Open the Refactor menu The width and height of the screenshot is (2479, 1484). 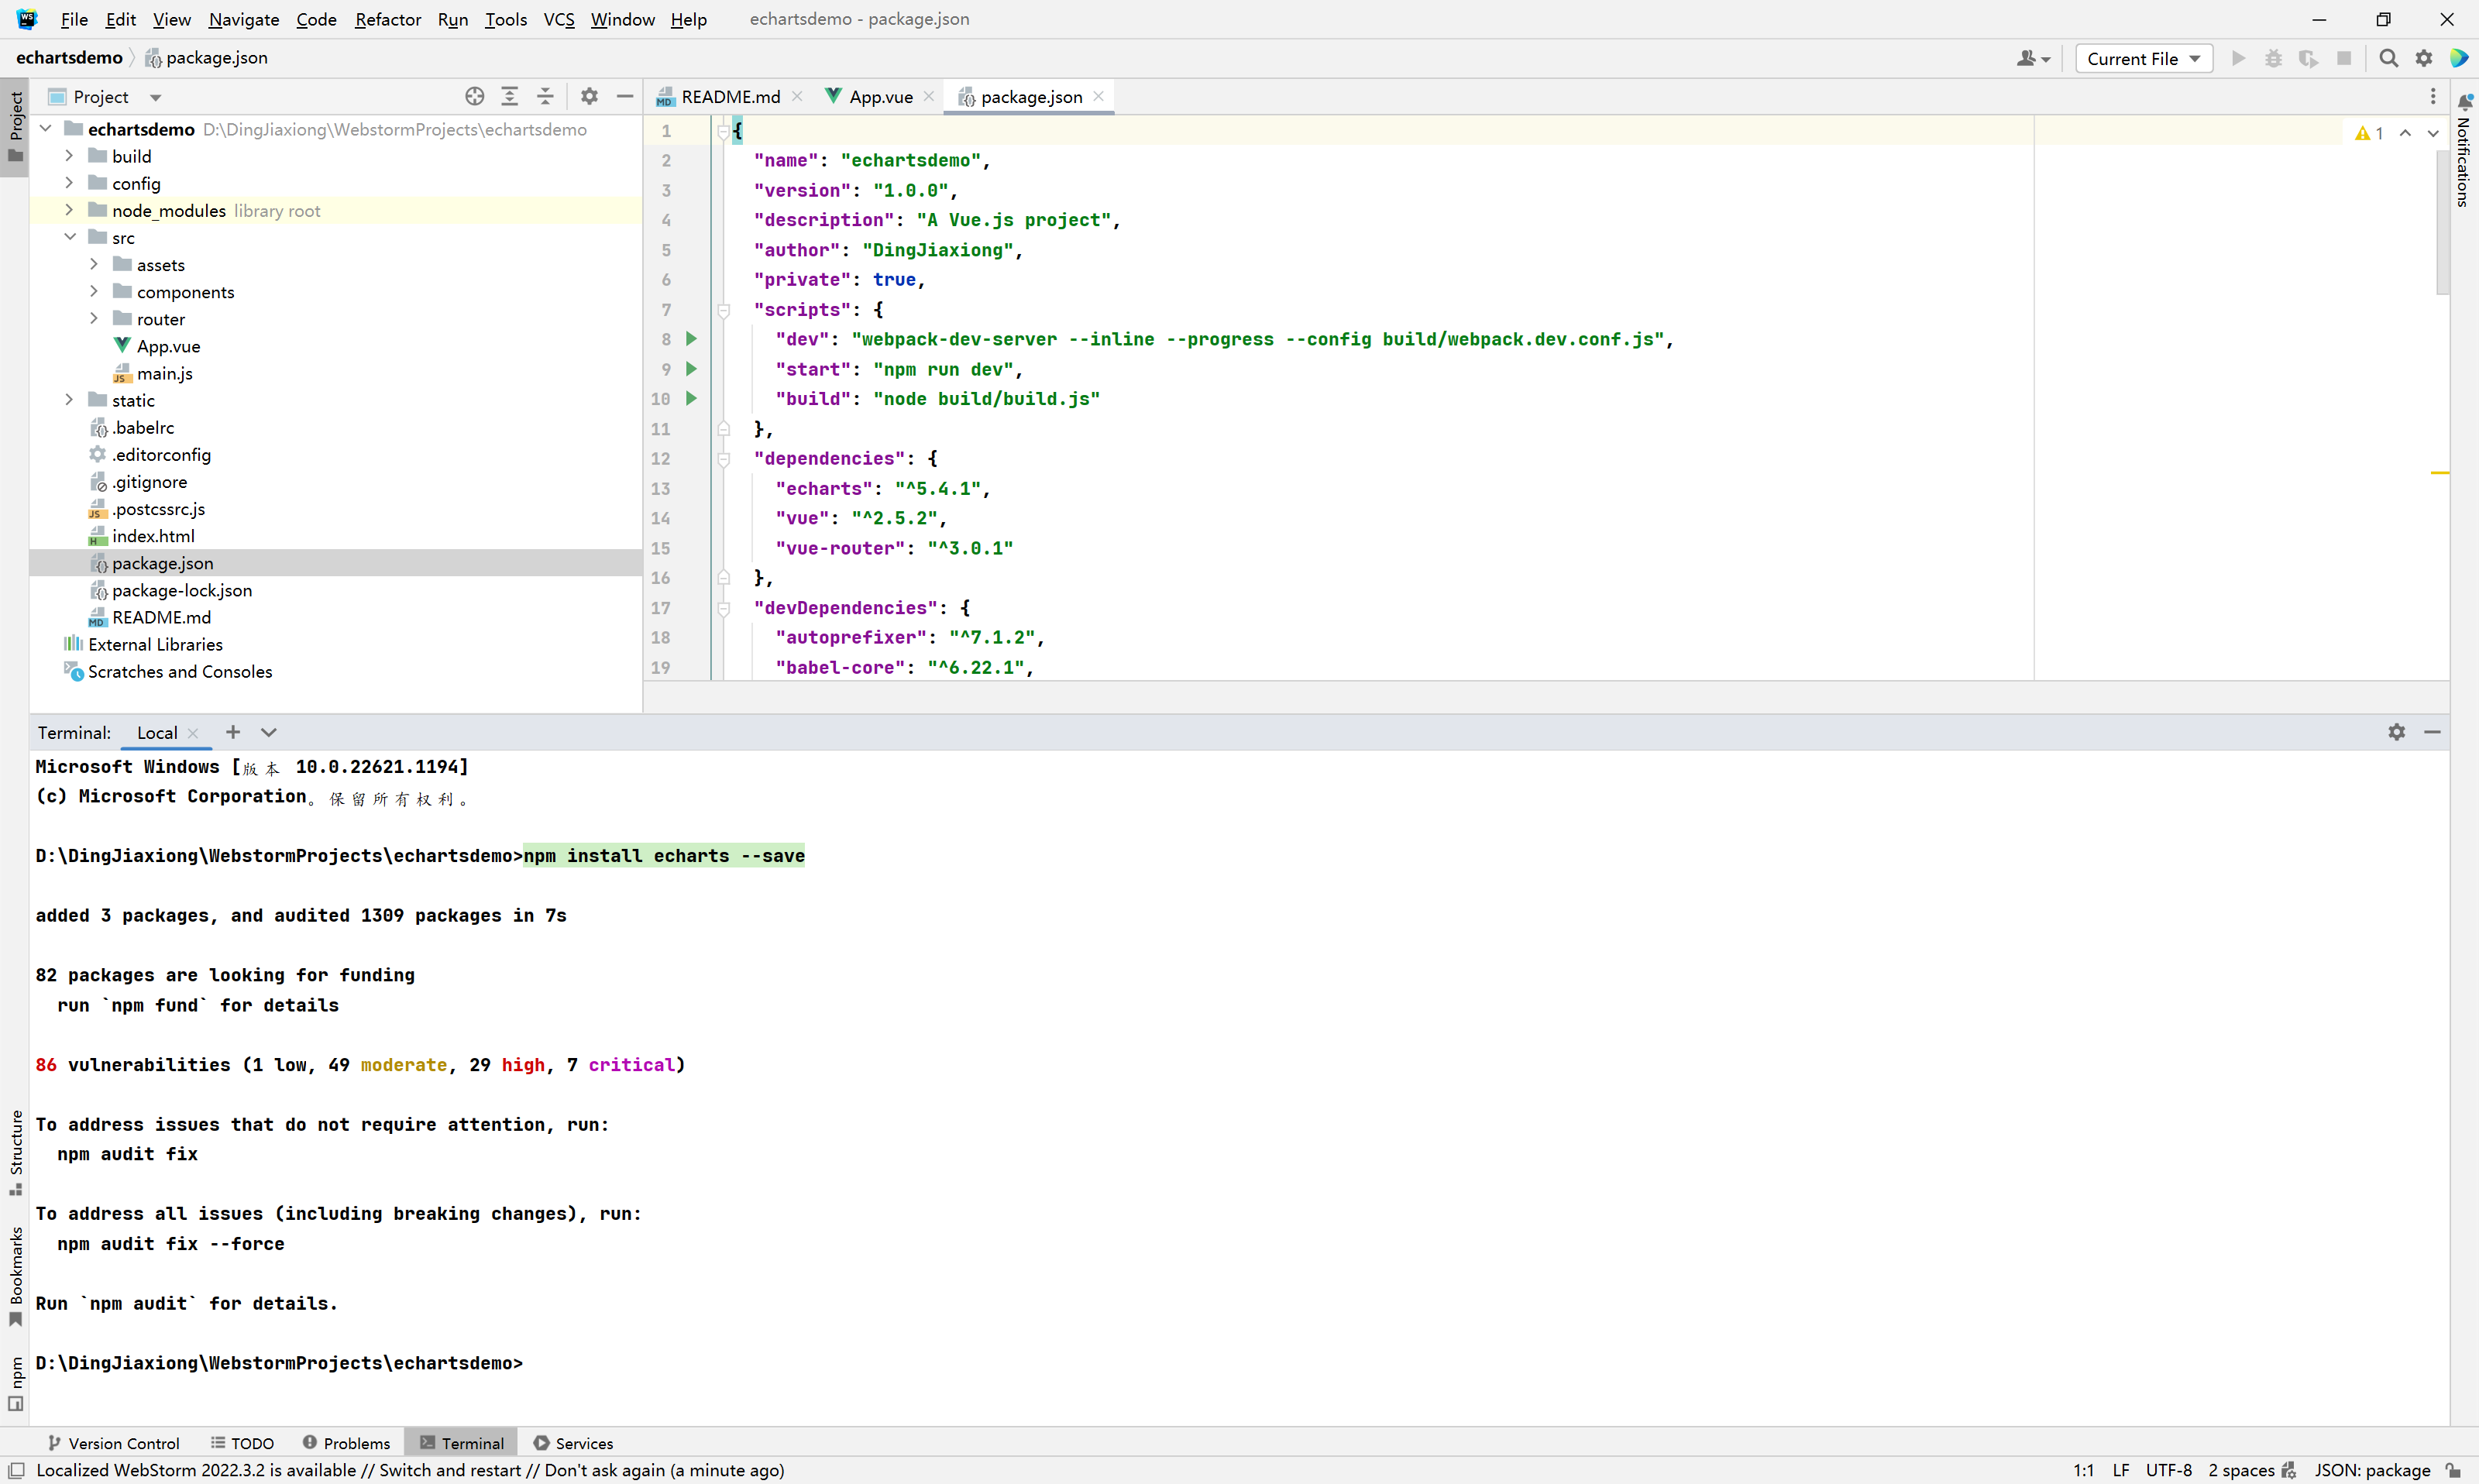[x=387, y=19]
